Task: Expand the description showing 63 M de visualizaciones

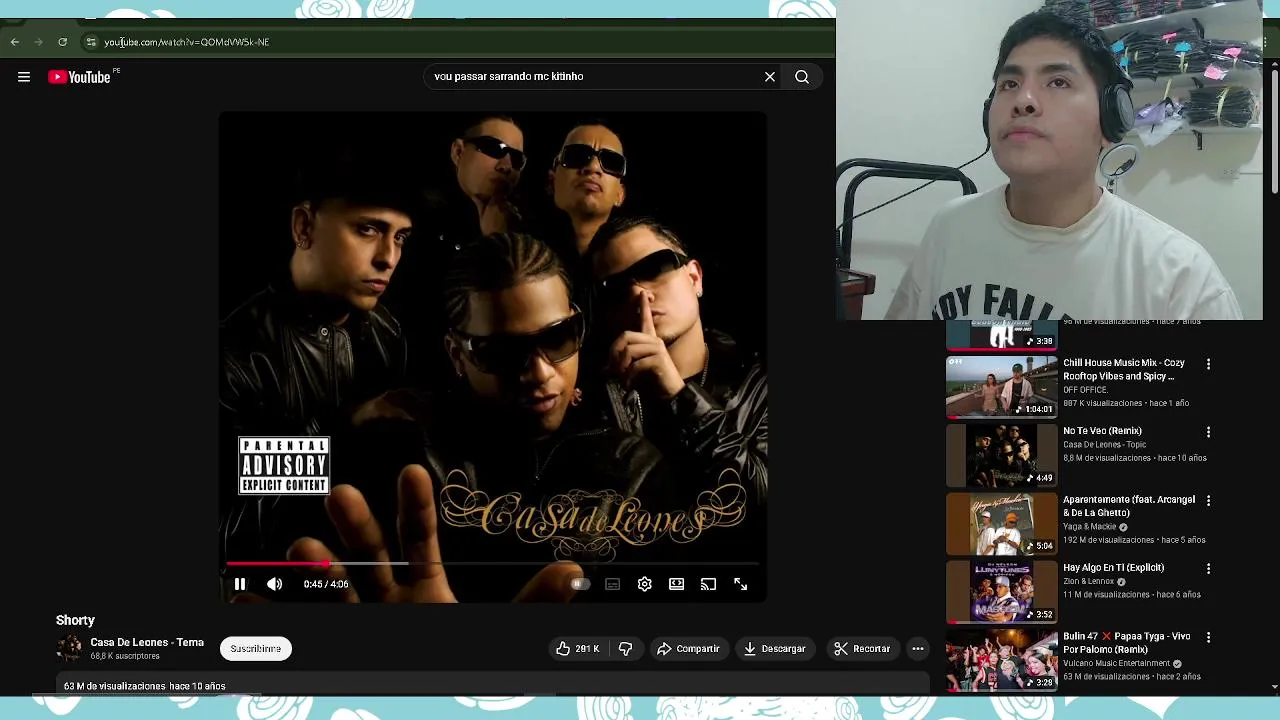Action: [493, 686]
